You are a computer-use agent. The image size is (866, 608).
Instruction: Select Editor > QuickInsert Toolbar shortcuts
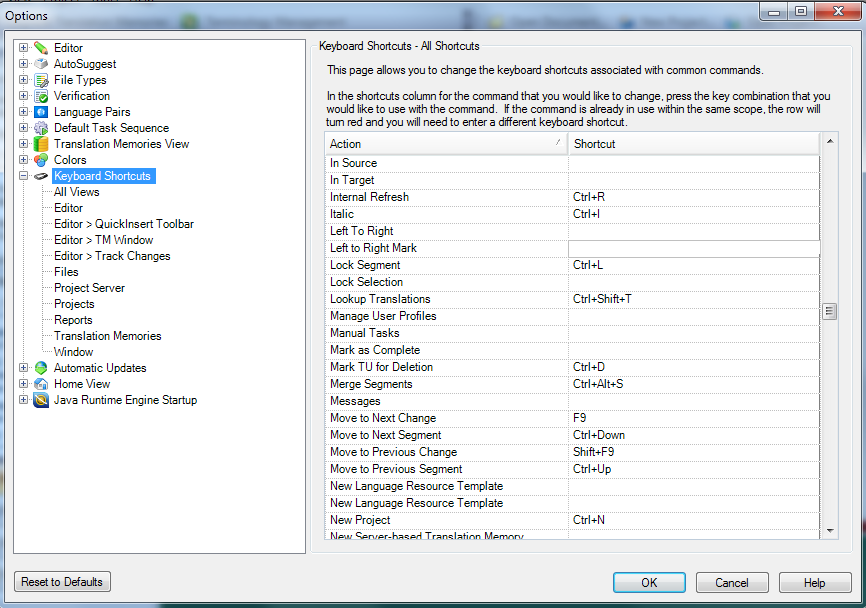124,224
